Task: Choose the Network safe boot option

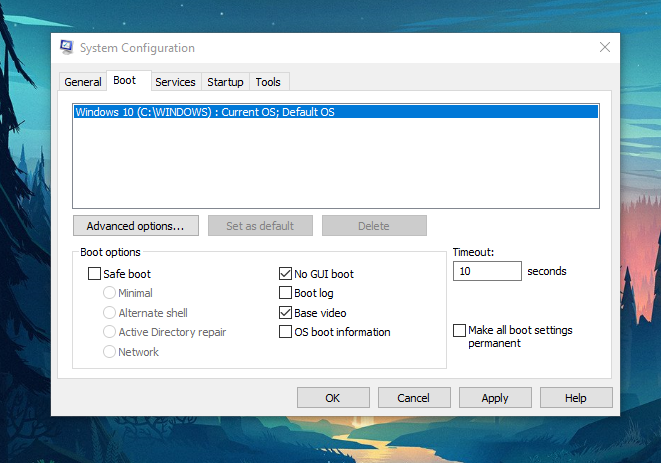Action: tap(109, 351)
